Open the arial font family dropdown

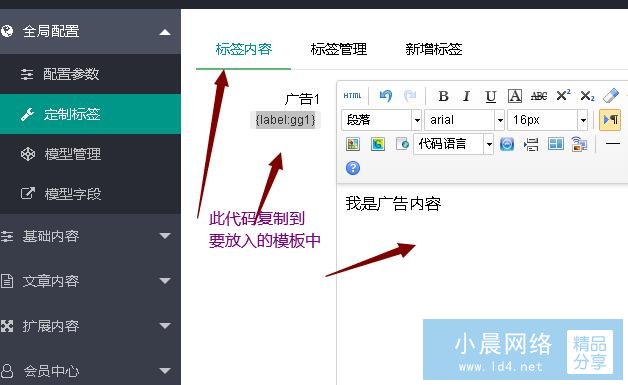click(x=465, y=120)
